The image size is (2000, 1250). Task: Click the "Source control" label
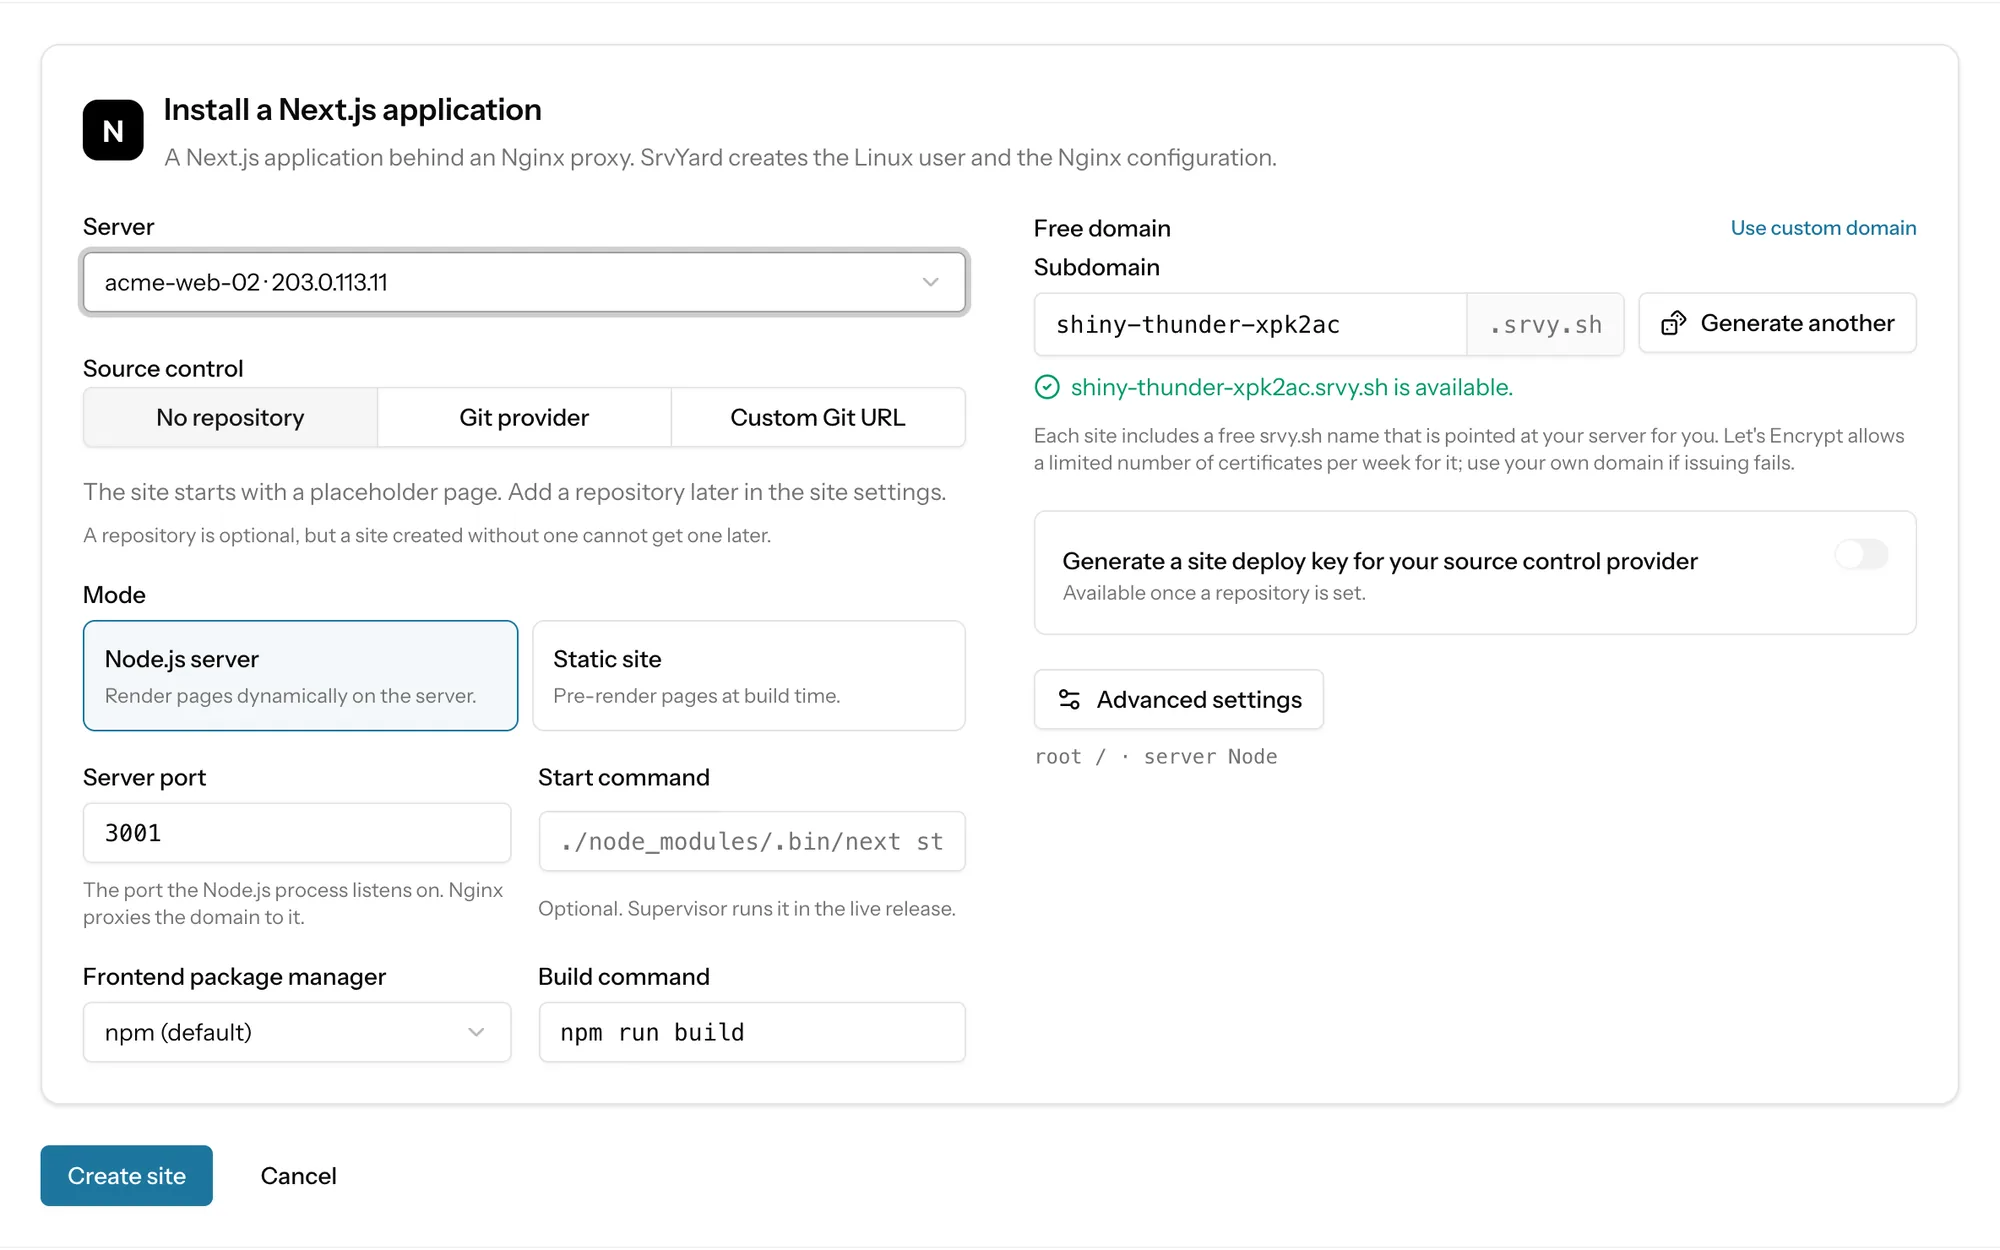[x=163, y=369]
